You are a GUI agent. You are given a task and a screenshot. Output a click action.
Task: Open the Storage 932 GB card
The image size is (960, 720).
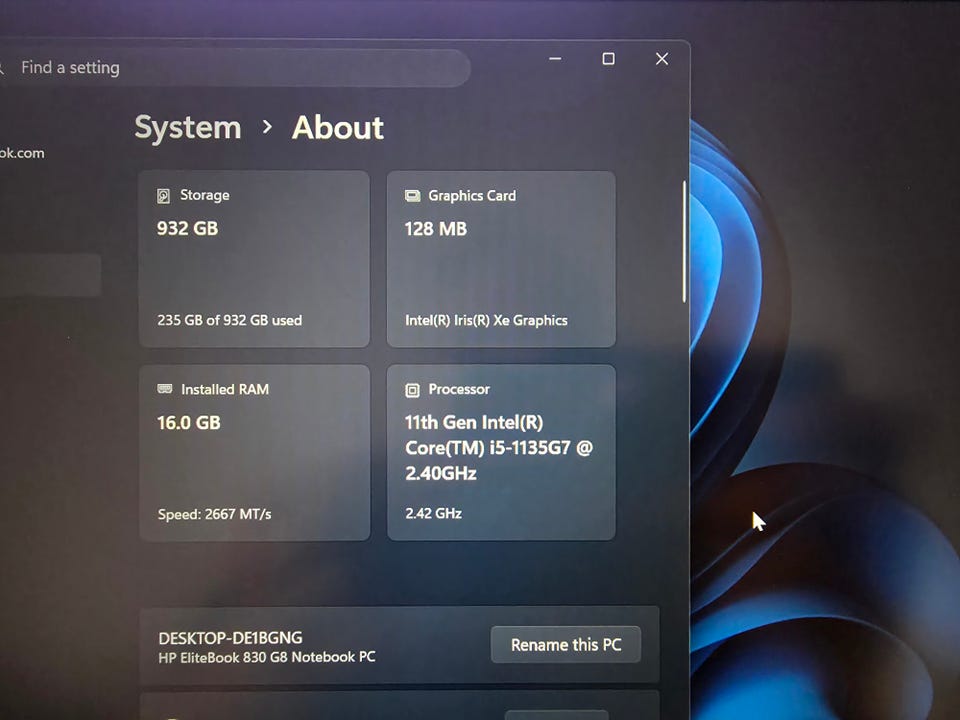coord(254,259)
